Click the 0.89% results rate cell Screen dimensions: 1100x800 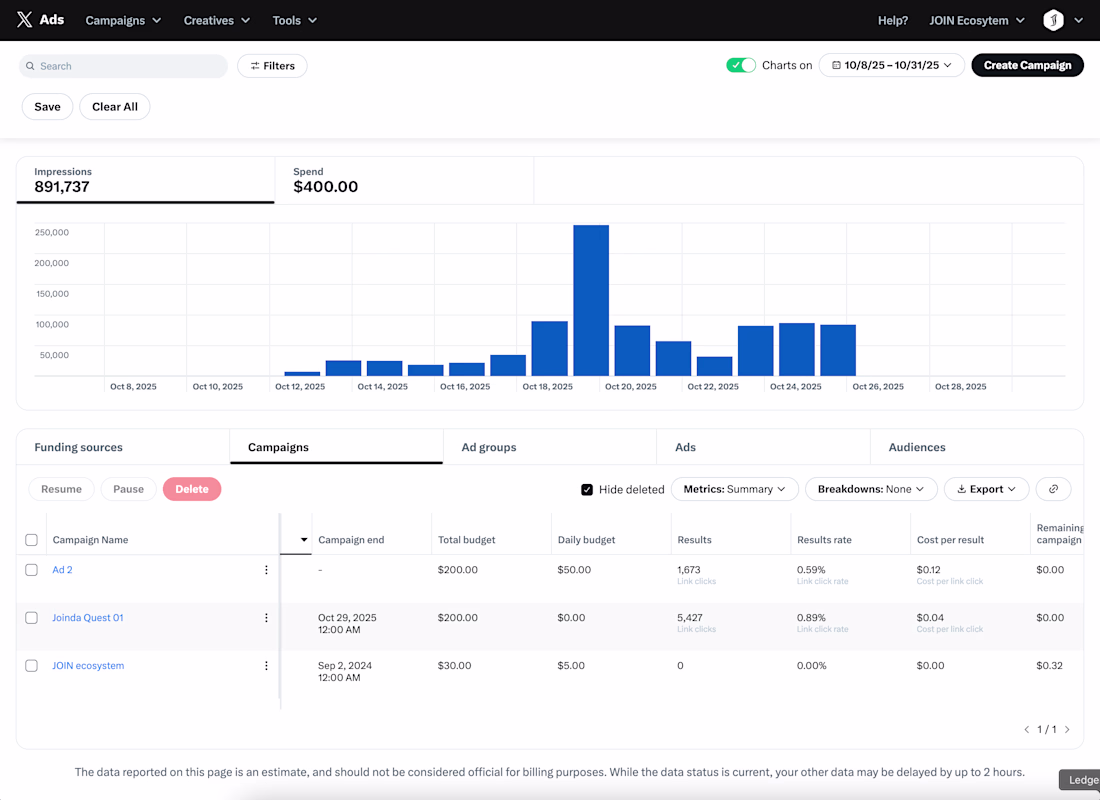click(x=811, y=618)
